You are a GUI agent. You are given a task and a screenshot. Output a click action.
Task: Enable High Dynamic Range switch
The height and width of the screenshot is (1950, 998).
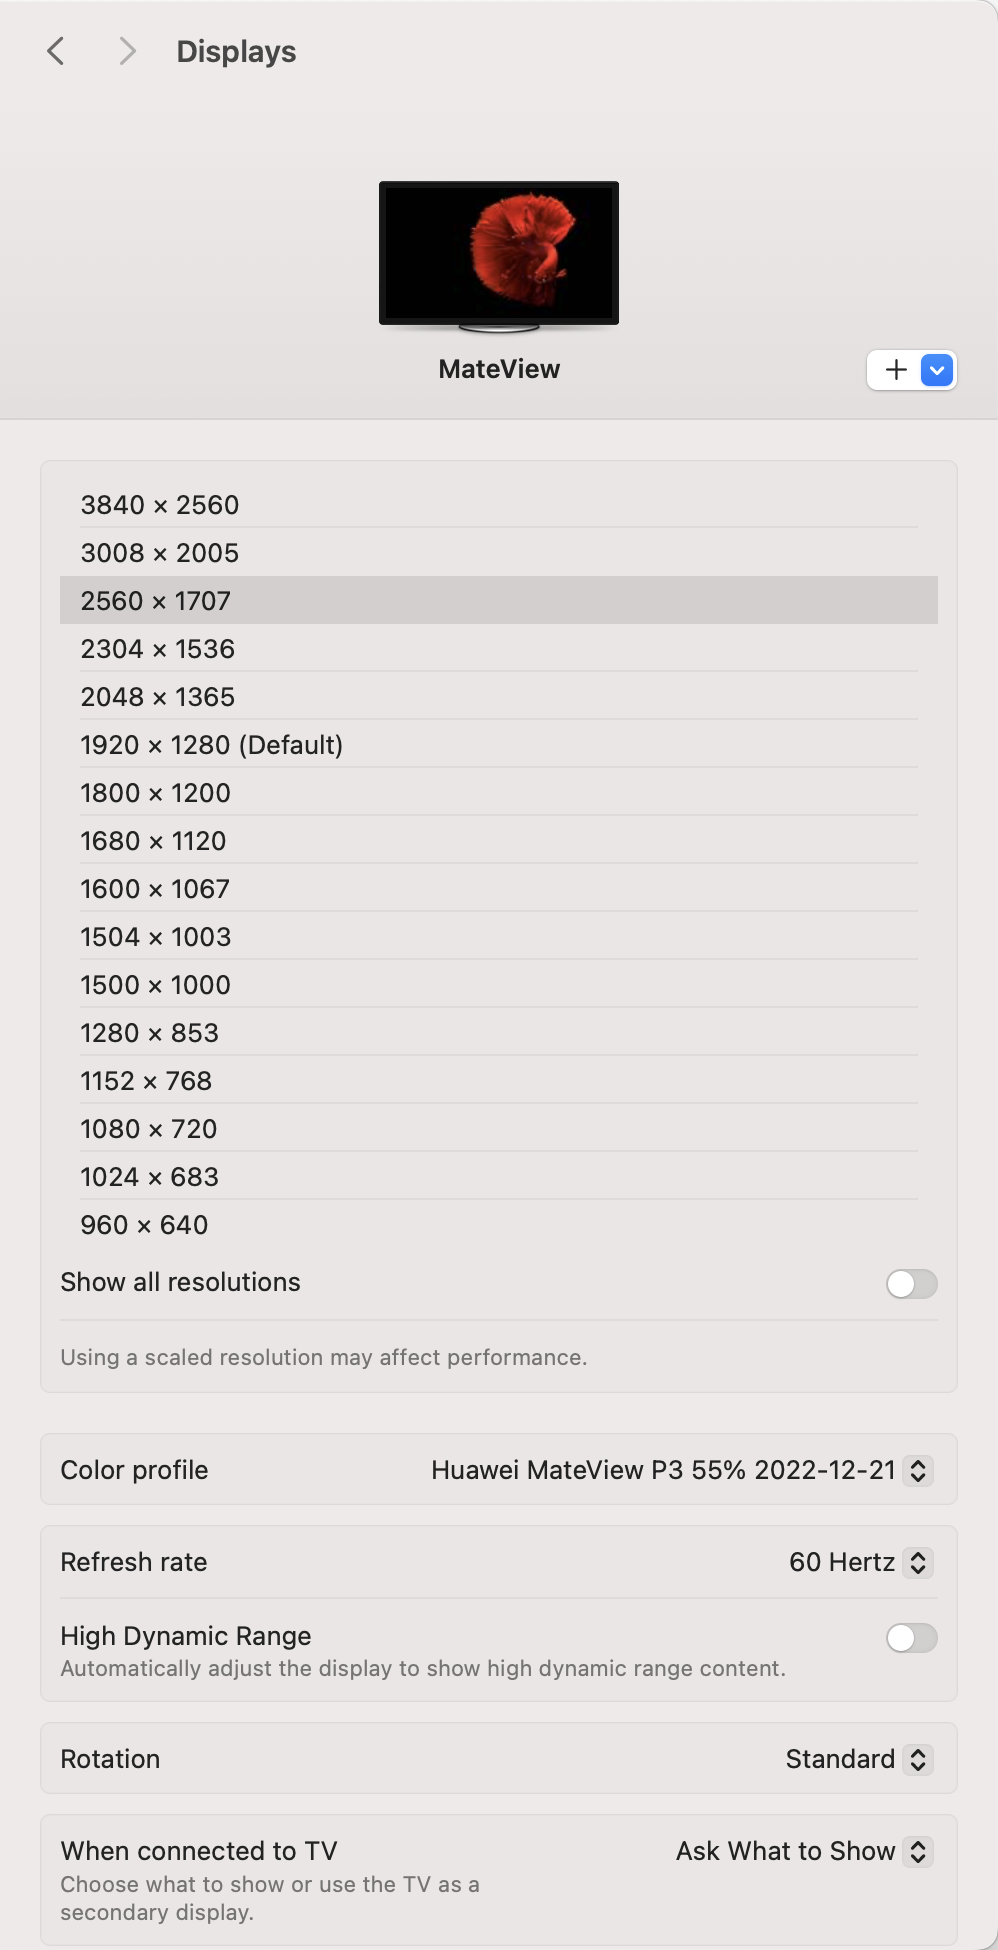(x=911, y=1637)
